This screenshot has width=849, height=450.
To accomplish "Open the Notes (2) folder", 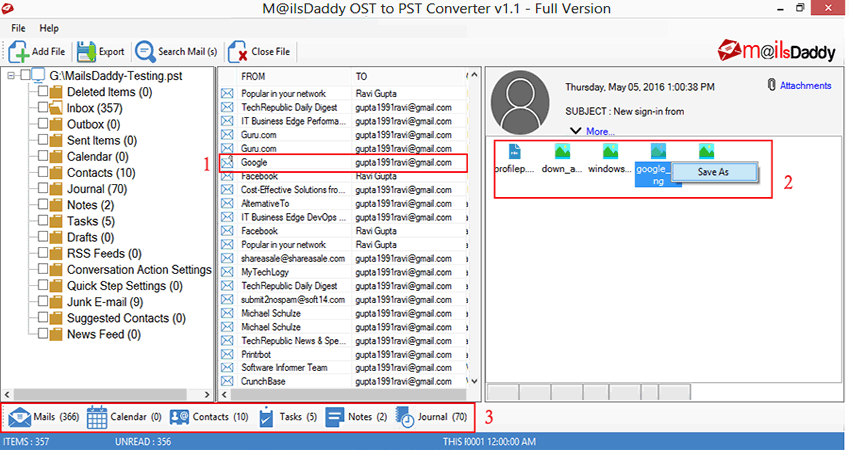I will tap(90, 205).
